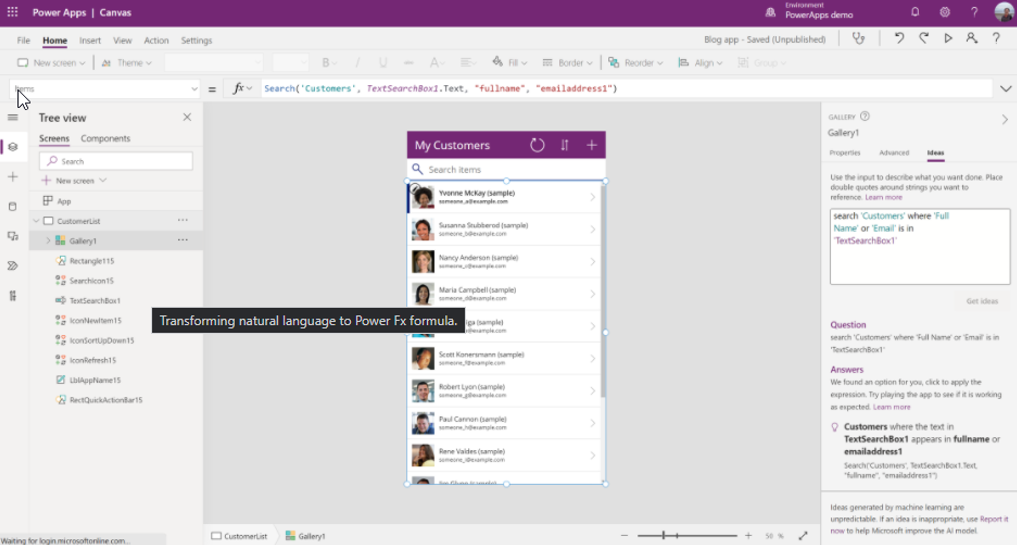Select TextSearchBox1 in tree view
Image resolution: width=1017 pixels, height=545 pixels.
pos(95,300)
